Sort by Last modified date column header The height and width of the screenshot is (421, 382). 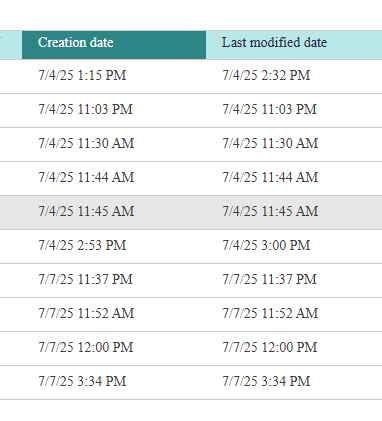tap(294, 45)
